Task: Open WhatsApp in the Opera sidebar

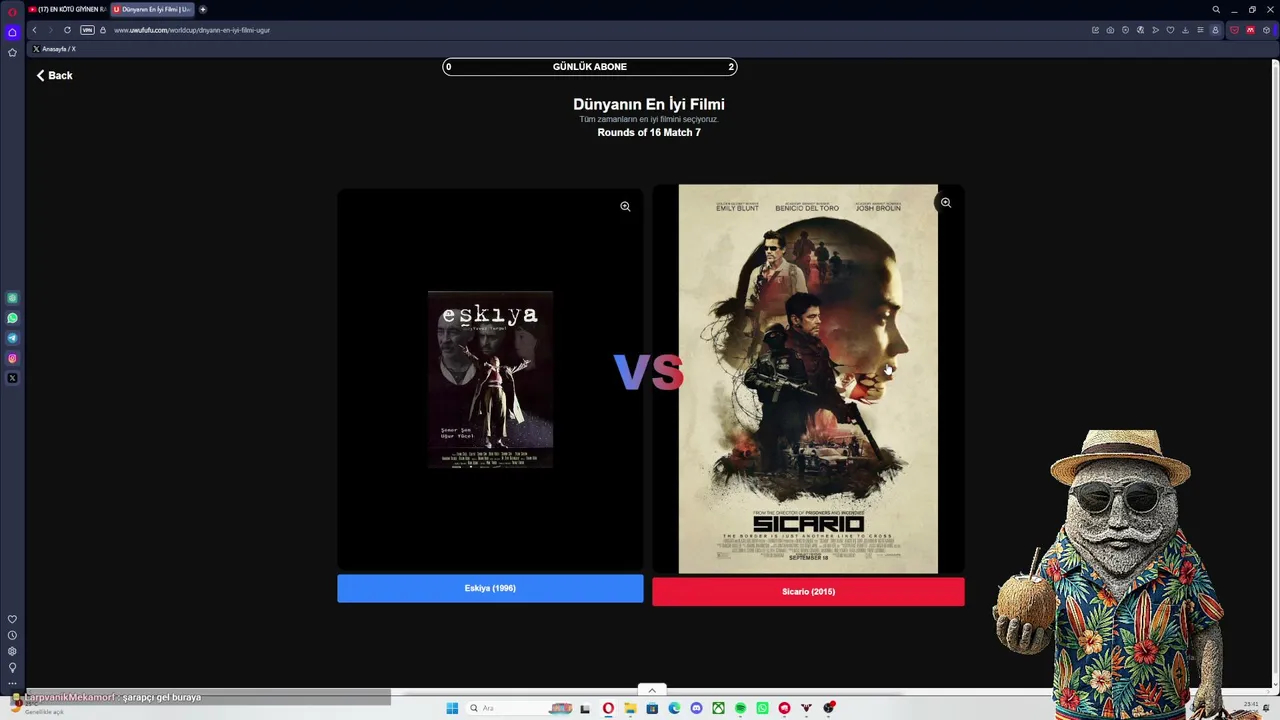Action: (x=12, y=318)
